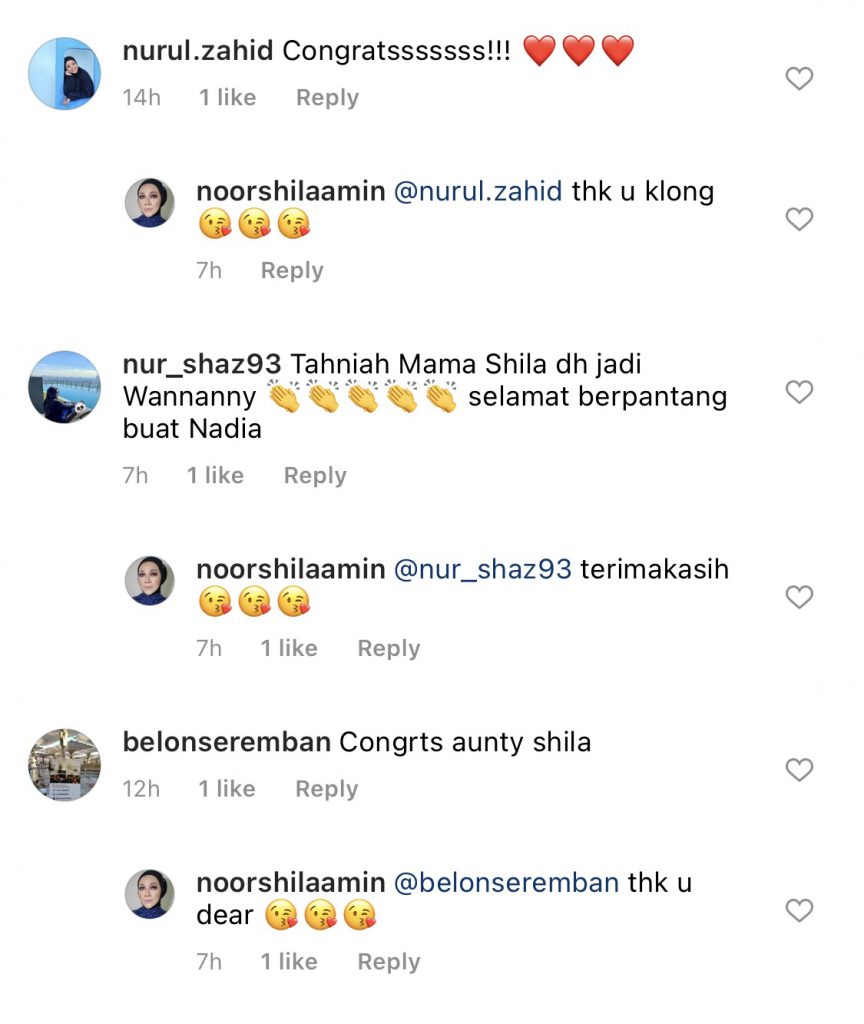Like belonseremban's Congrts aunty shila comment
This screenshot has height=1024, width=864.
[799, 770]
